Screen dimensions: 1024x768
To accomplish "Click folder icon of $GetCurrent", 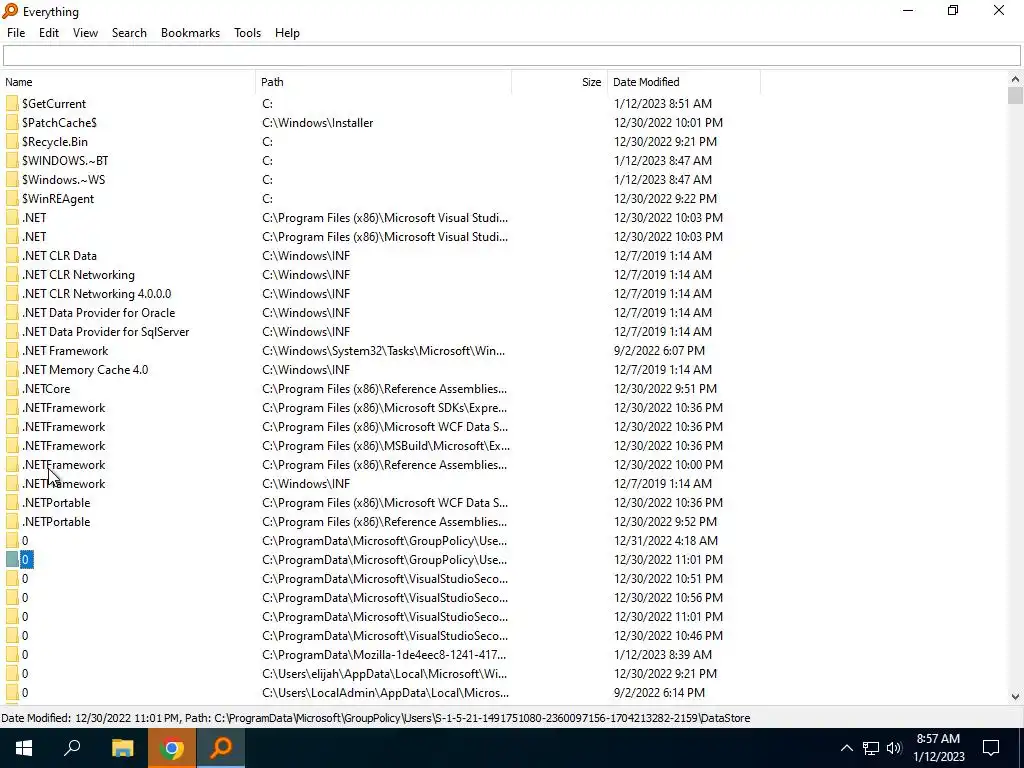I will click(12, 103).
